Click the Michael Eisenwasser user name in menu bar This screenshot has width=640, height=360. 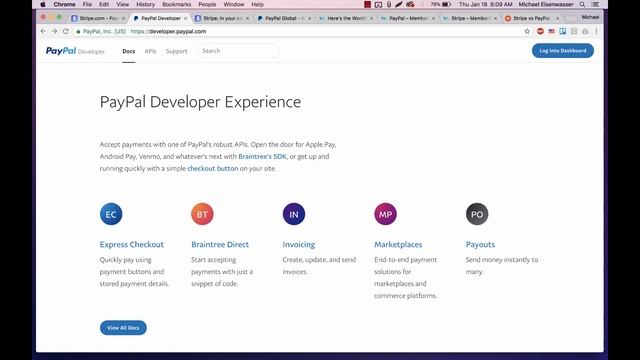546,4
